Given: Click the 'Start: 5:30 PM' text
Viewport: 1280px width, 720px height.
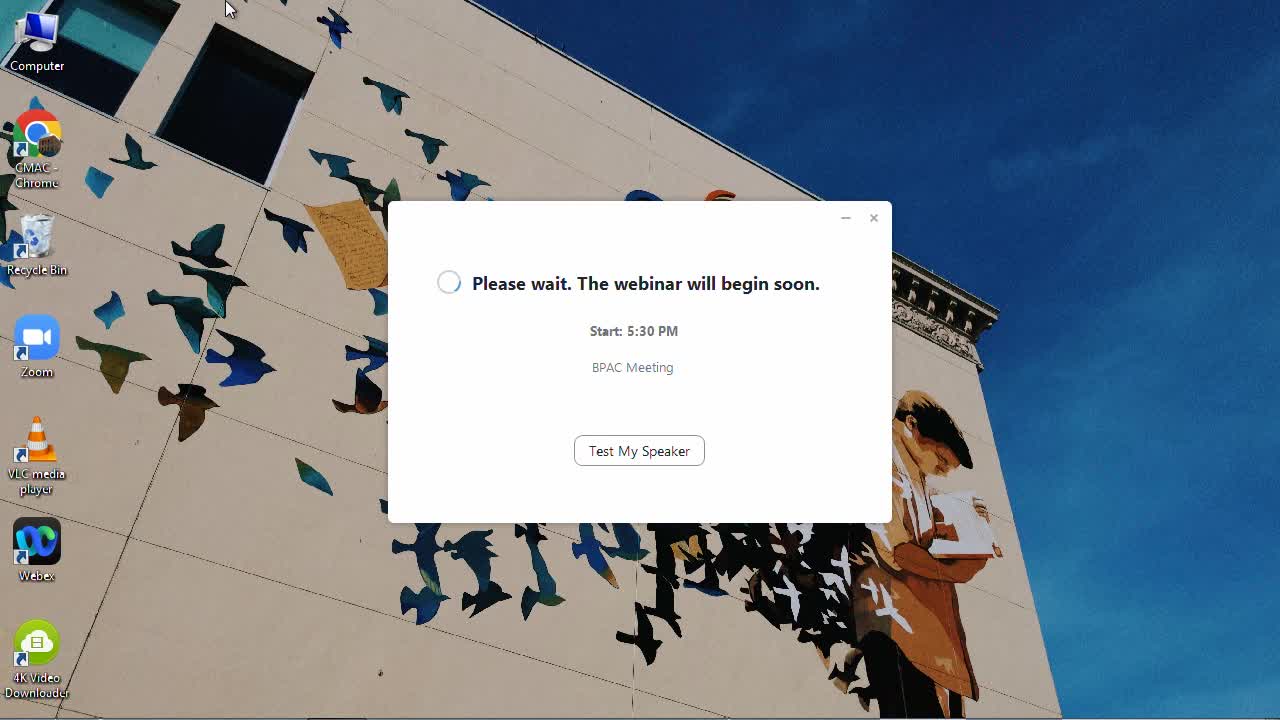Looking at the screenshot, I should click(x=634, y=331).
